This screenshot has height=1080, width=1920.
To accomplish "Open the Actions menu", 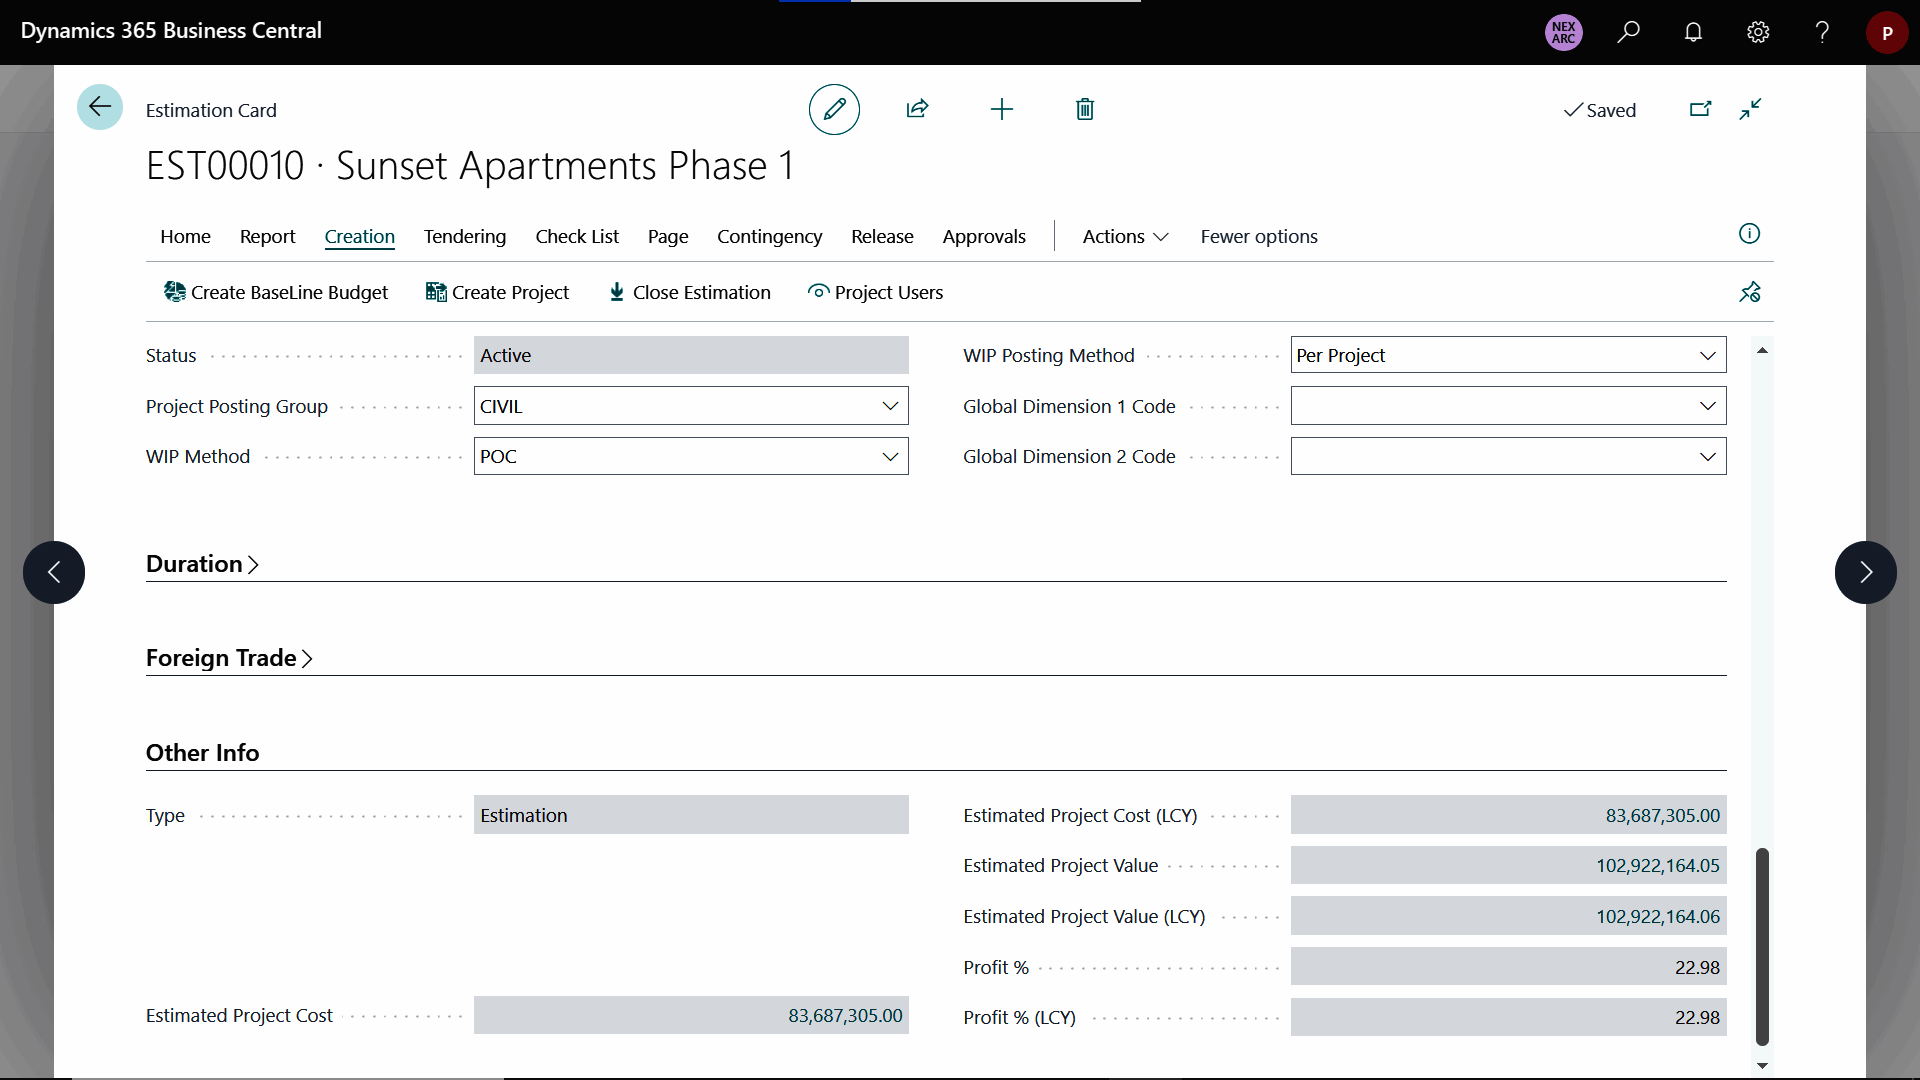I will click(x=1125, y=237).
